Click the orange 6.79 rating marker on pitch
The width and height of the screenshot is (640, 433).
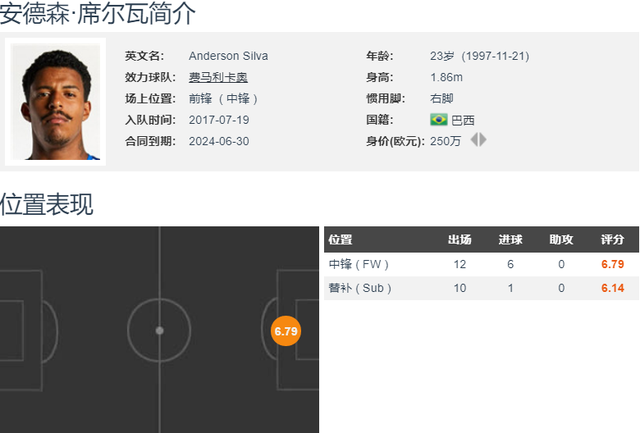click(x=286, y=330)
